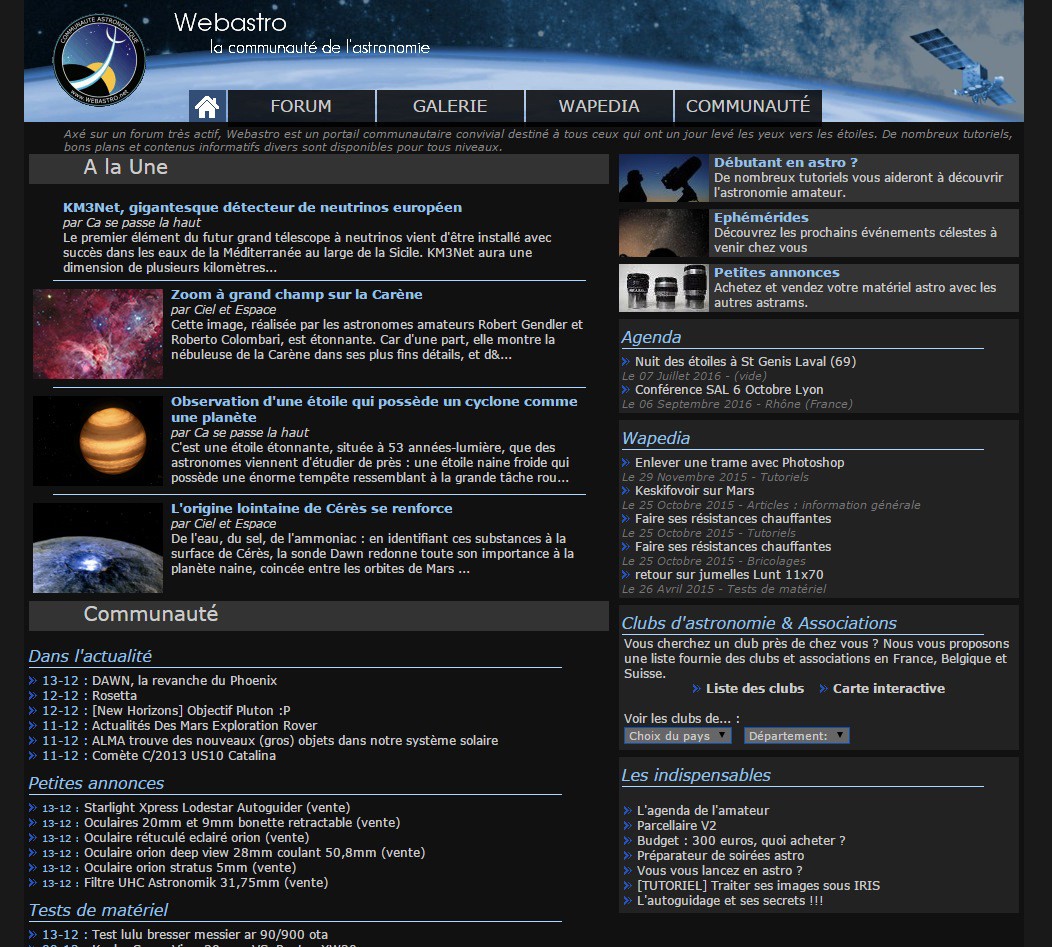Open Keskifovoir sur Mars article
The height and width of the screenshot is (947, 1052).
pyautogui.click(x=694, y=491)
